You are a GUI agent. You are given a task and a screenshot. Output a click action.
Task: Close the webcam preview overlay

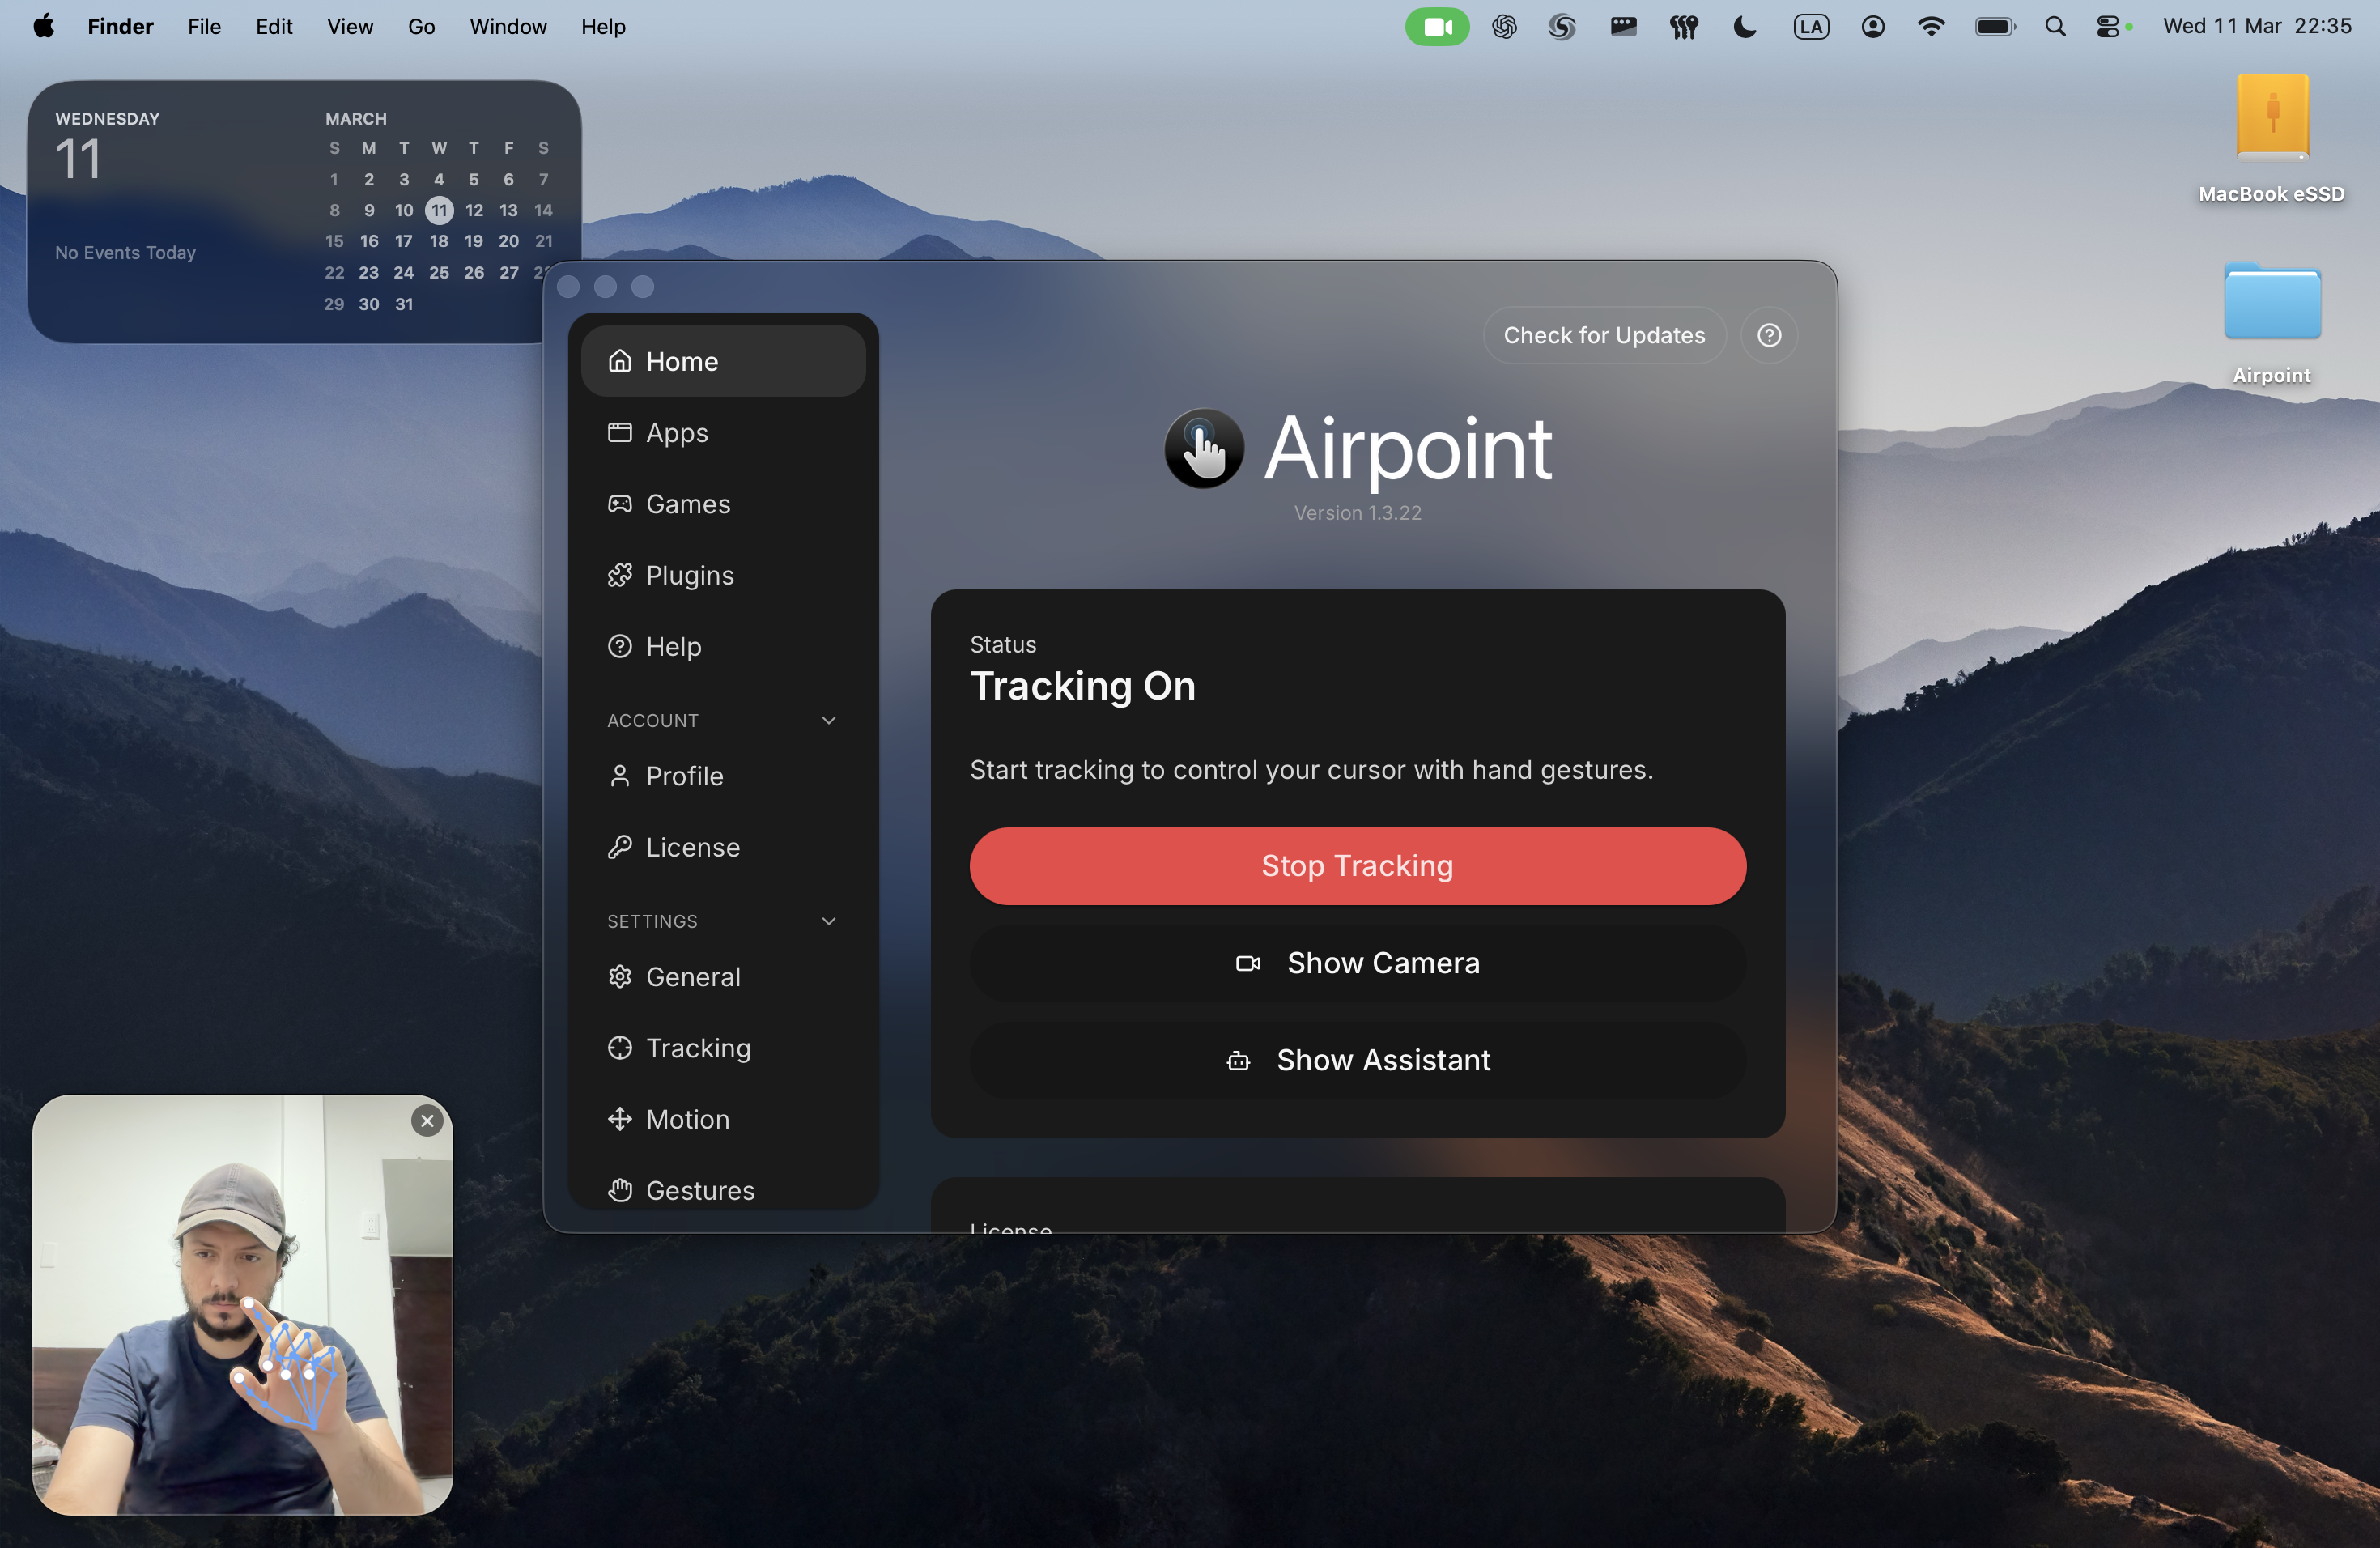(428, 1121)
